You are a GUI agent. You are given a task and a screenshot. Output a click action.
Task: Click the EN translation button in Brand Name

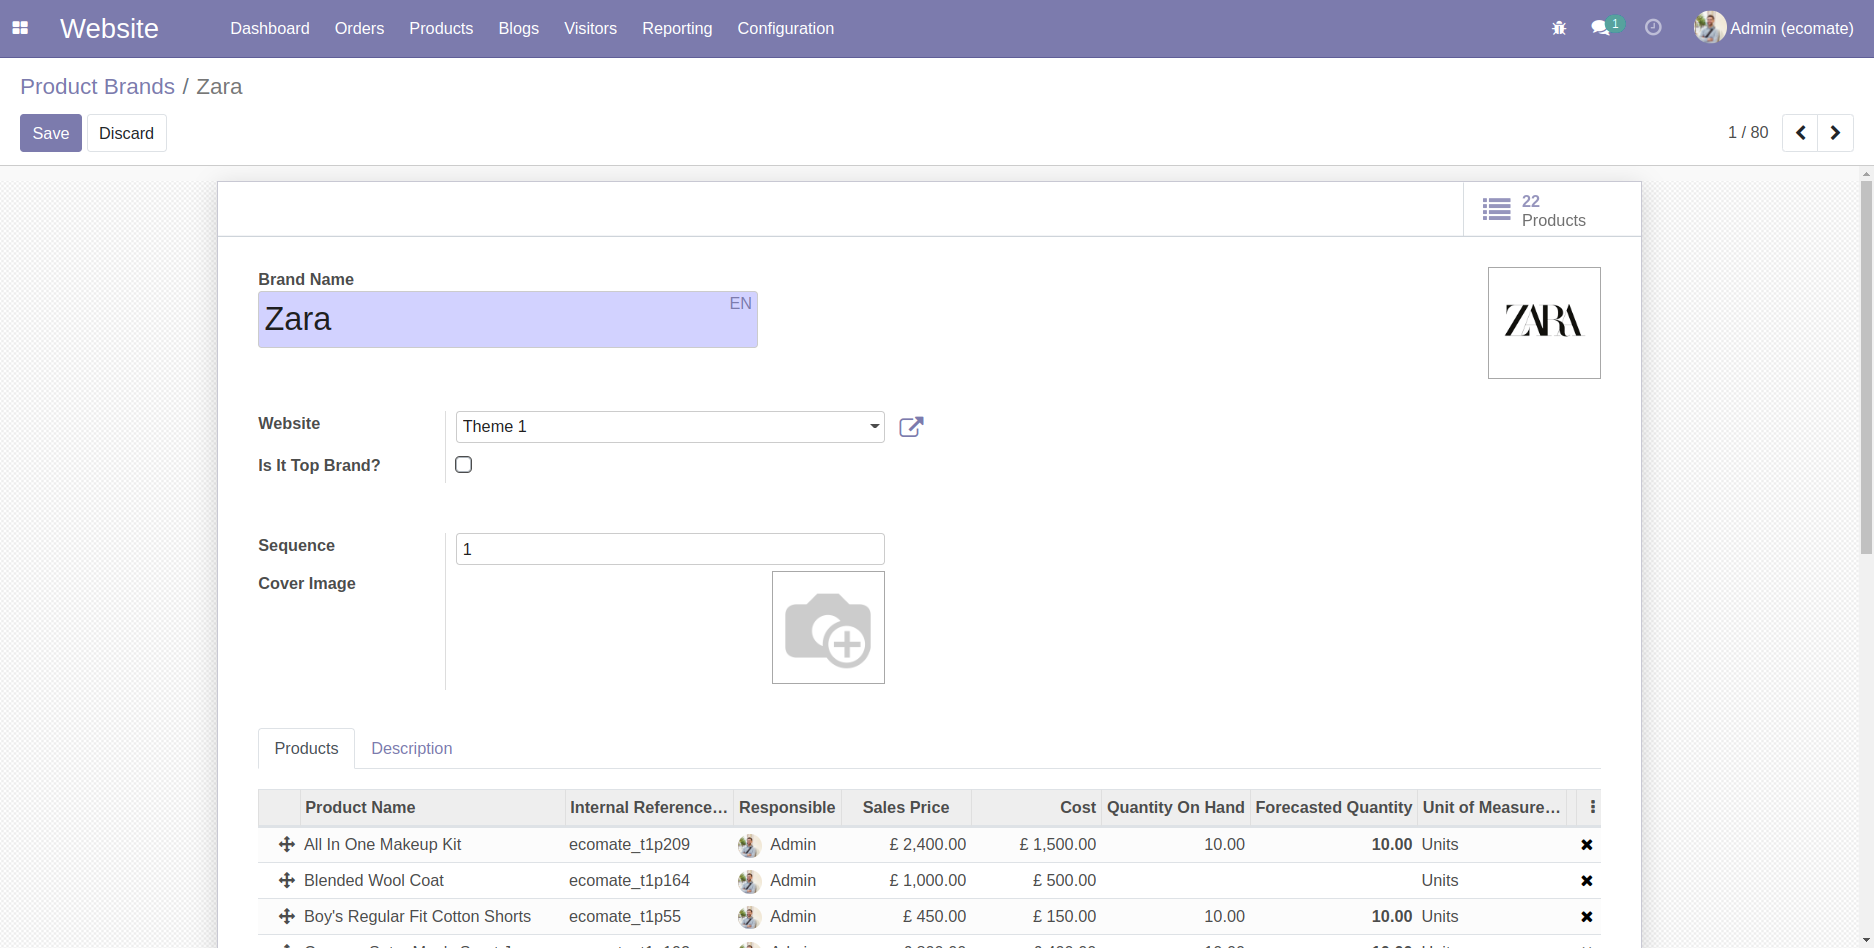click(x=740, y=304)
